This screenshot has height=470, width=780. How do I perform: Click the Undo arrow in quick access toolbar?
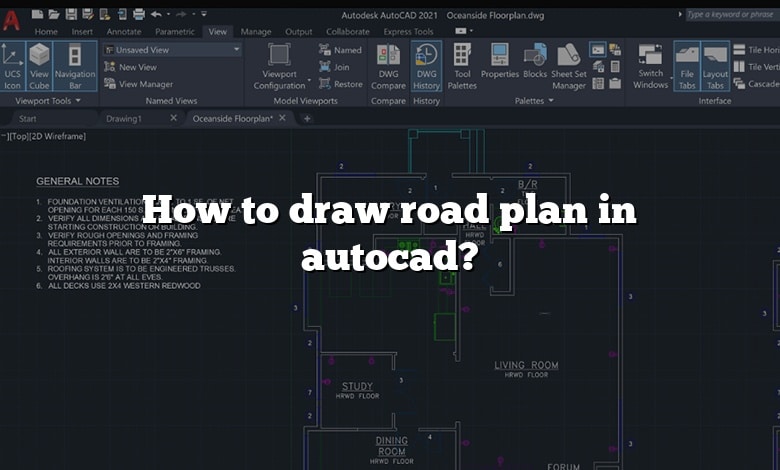158,15
